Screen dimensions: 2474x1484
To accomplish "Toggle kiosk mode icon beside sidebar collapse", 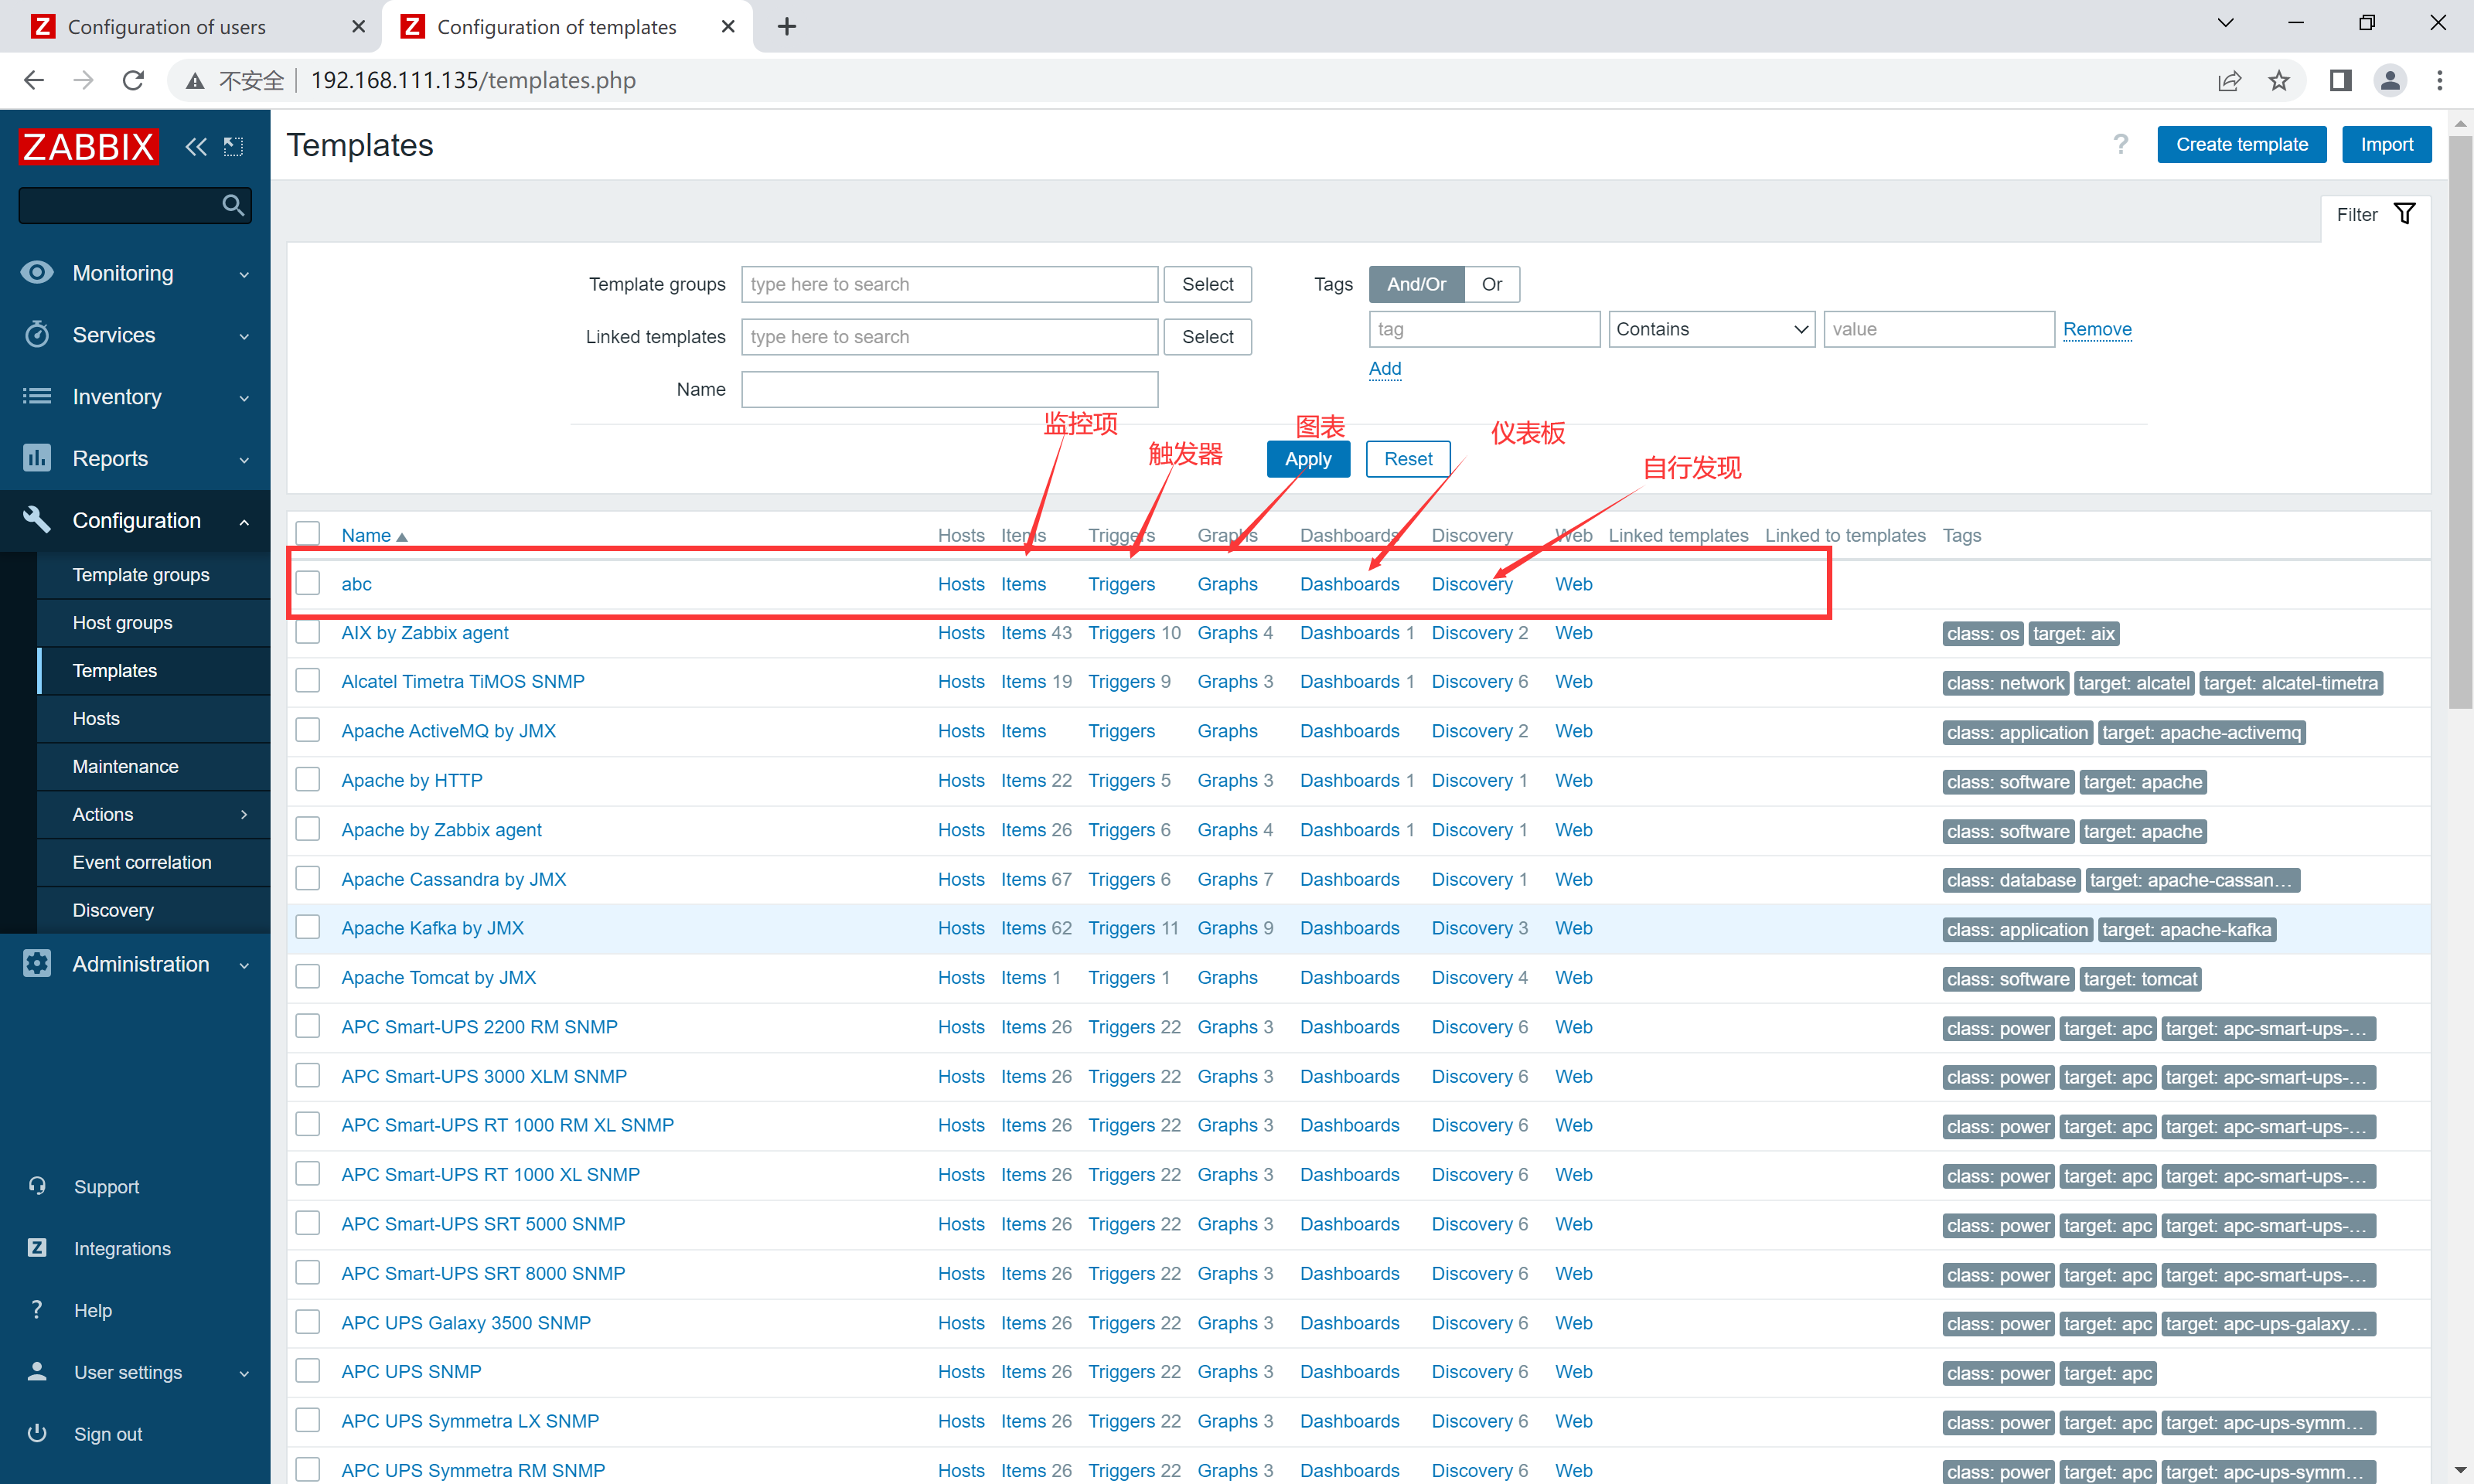I will (x=233, y=147).
